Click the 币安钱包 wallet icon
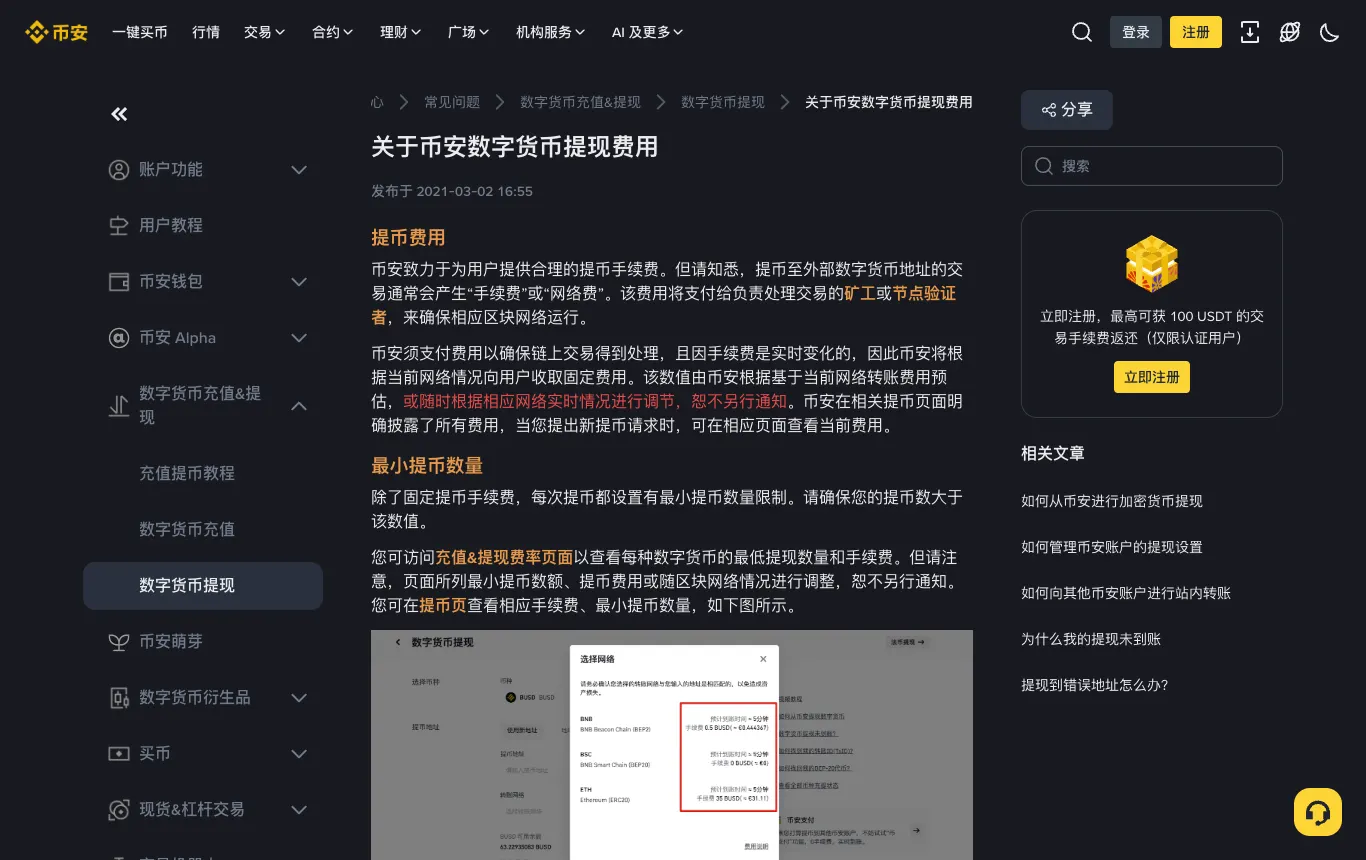Image resolution: width=1366 pixels, height=860 pixels. [x=119, y=282]
